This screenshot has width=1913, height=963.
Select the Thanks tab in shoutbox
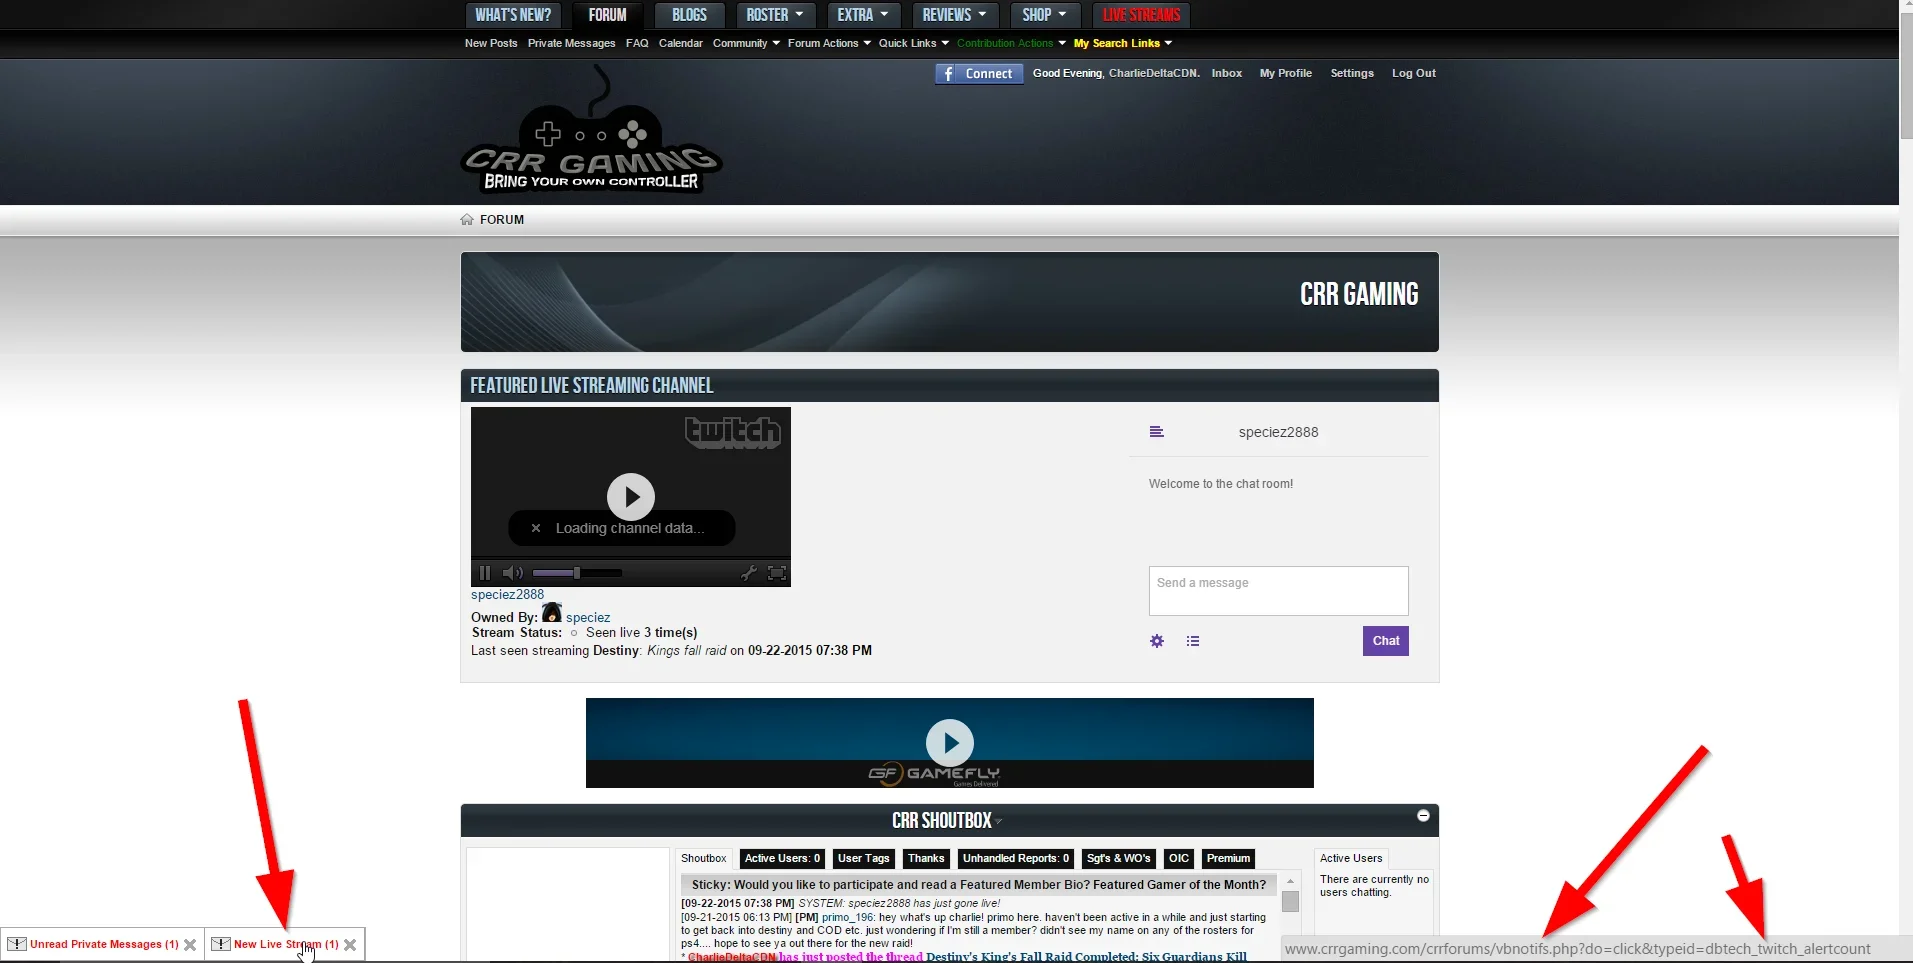pos(926,858)
